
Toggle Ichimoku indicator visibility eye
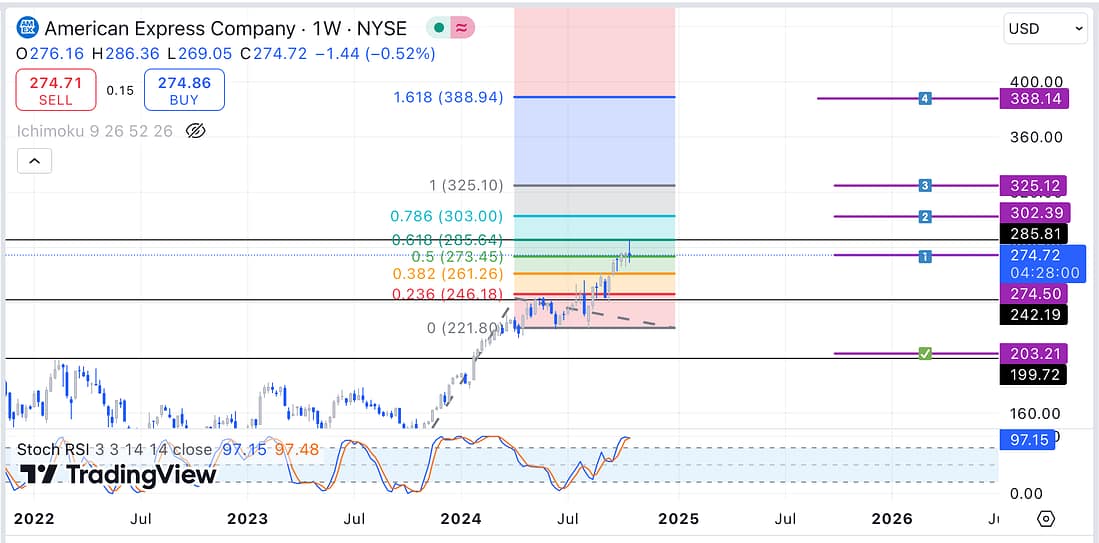tap(196, 130)
